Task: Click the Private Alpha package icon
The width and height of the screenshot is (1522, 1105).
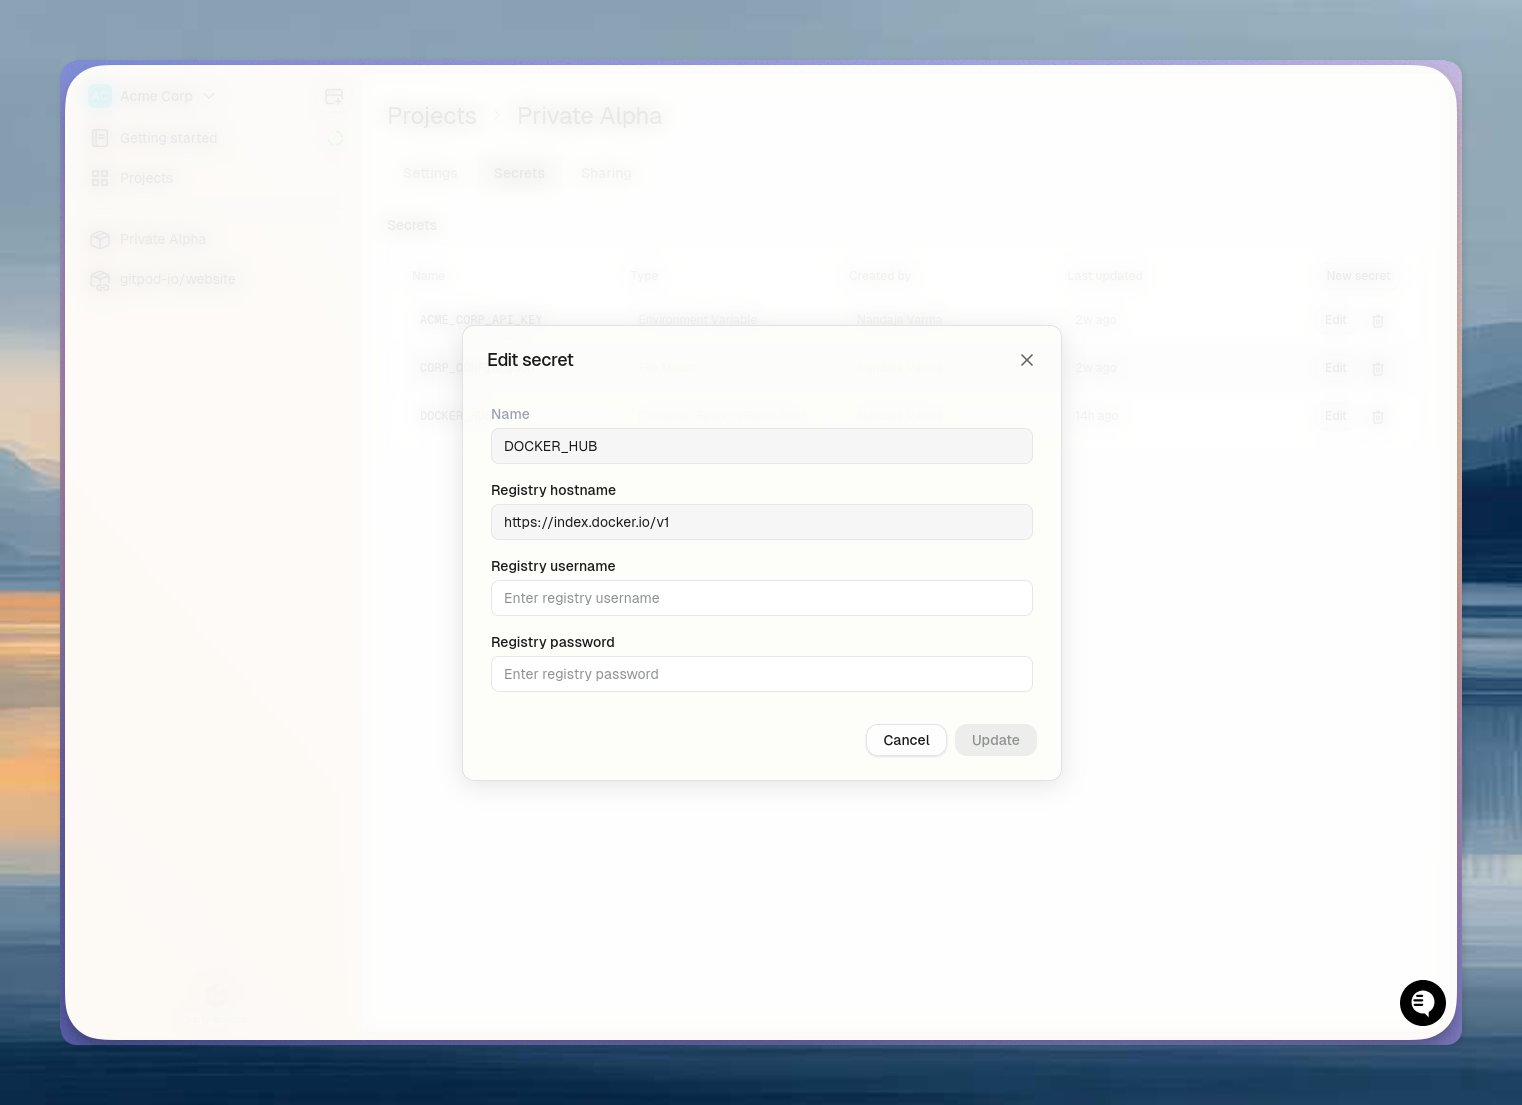Action: coord(100,239)
